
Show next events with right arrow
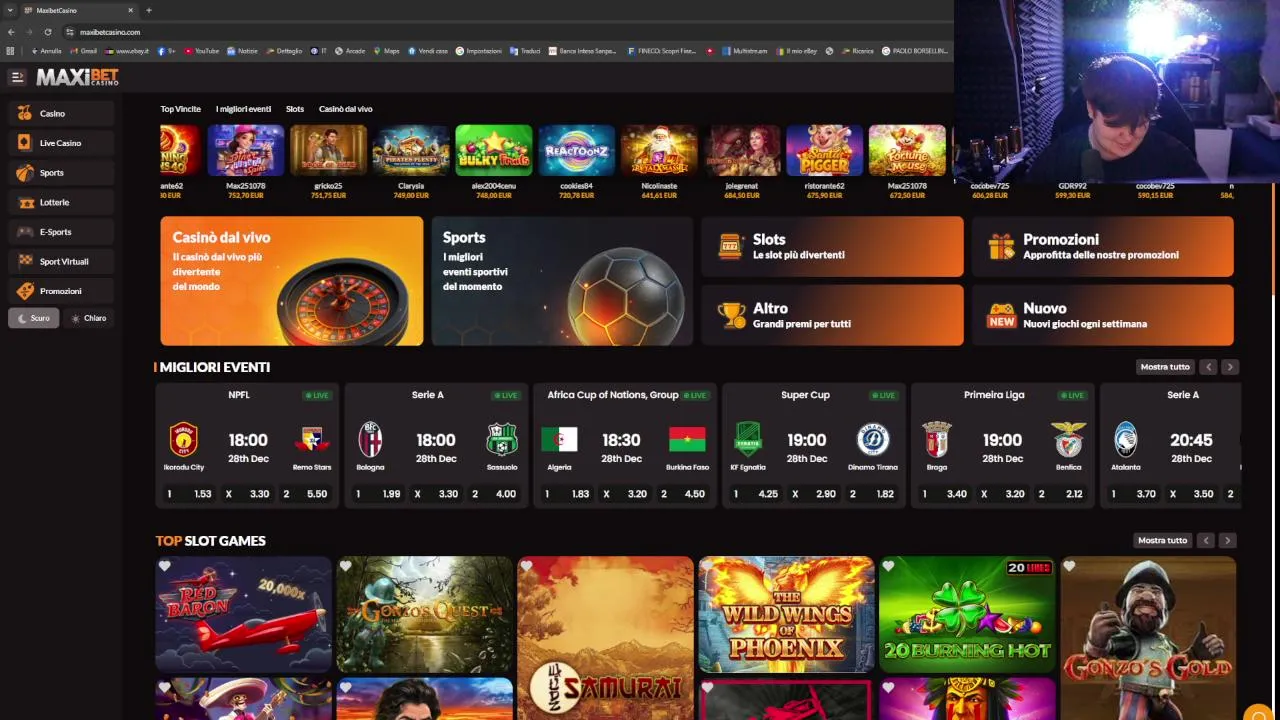tap(1230, 367)
